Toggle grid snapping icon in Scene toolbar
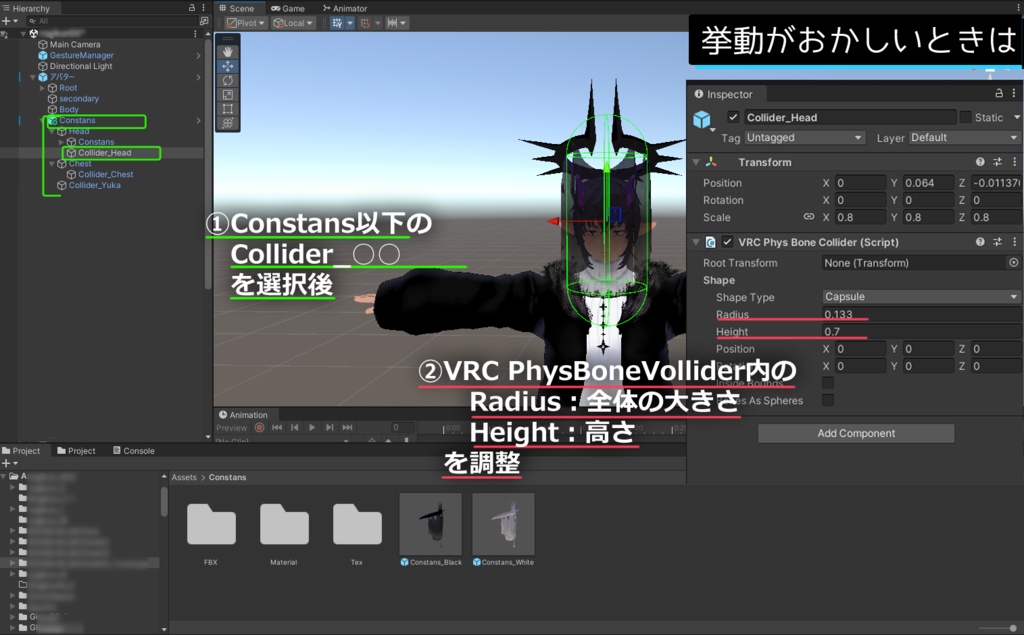The image size is (1024, 635). click(x=337, y=23)
